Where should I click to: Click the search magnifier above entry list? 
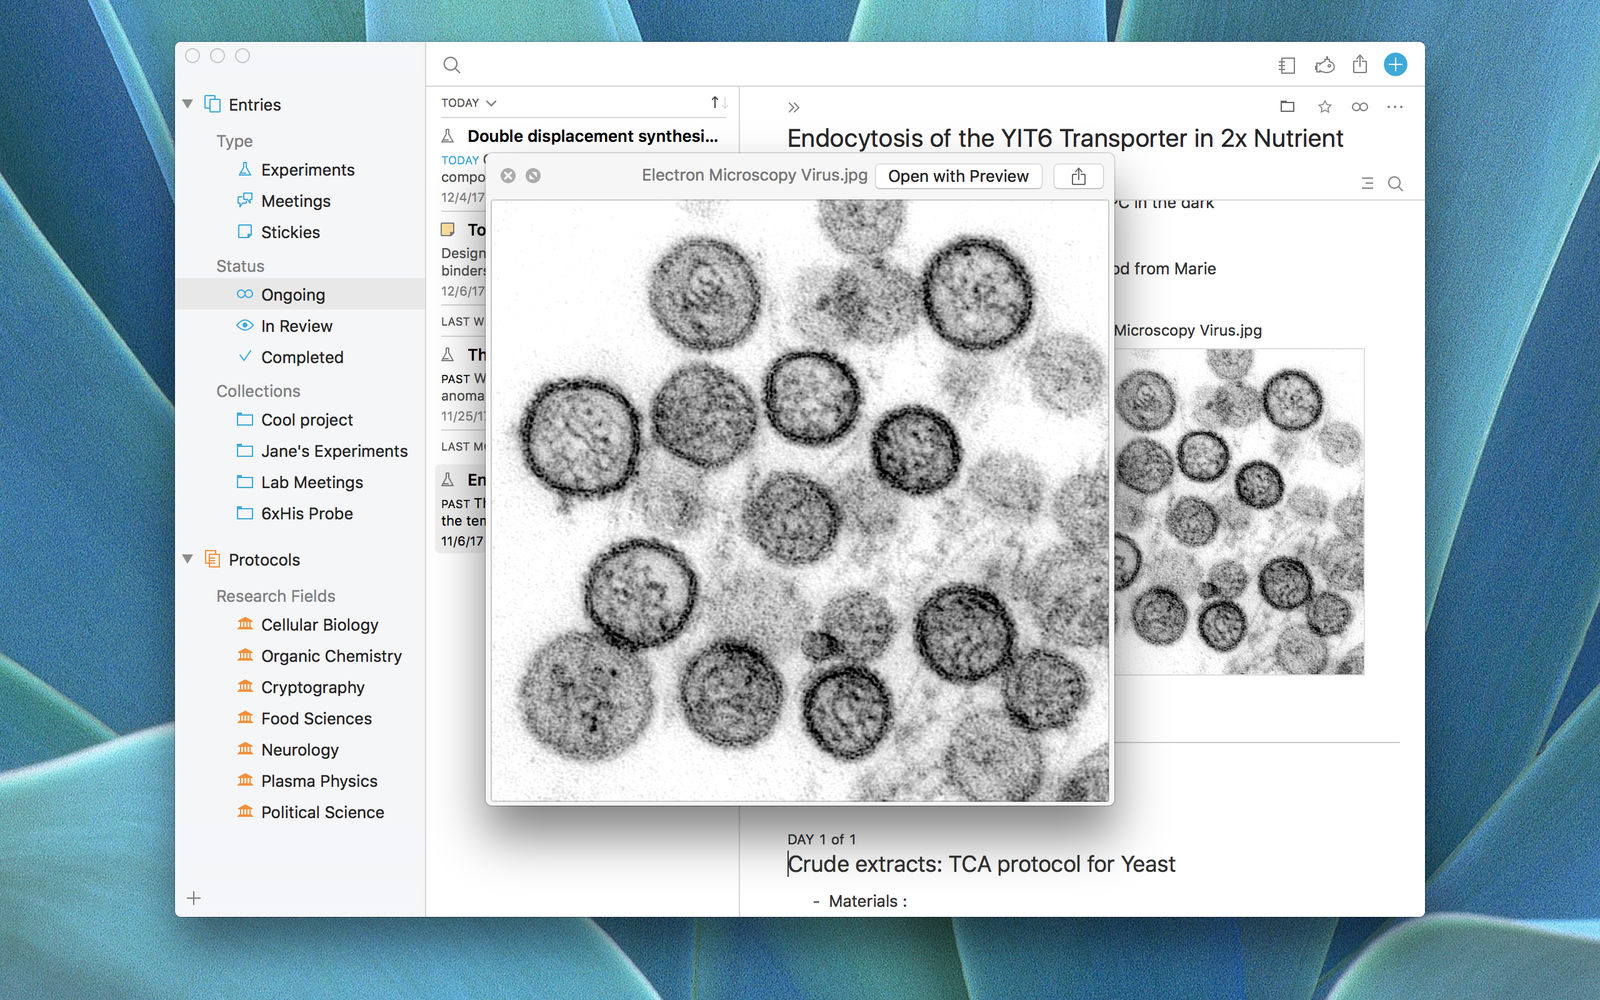(452, 65)
